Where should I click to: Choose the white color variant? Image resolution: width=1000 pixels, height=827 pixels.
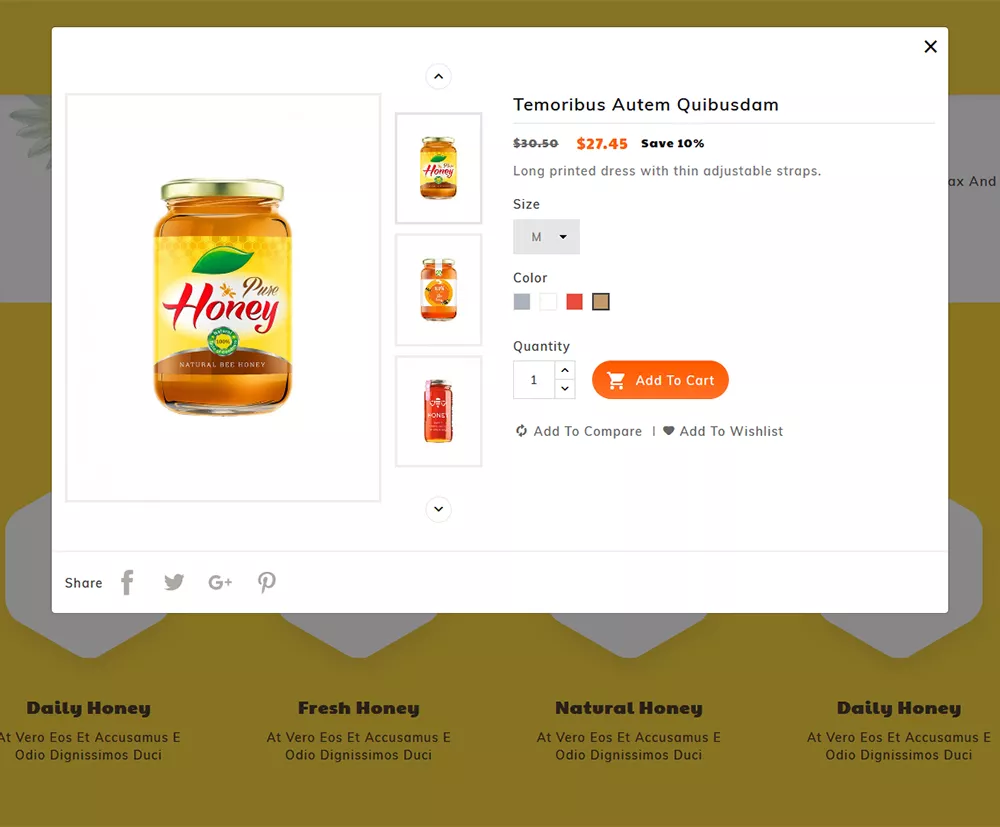click(x=548, y=301)
